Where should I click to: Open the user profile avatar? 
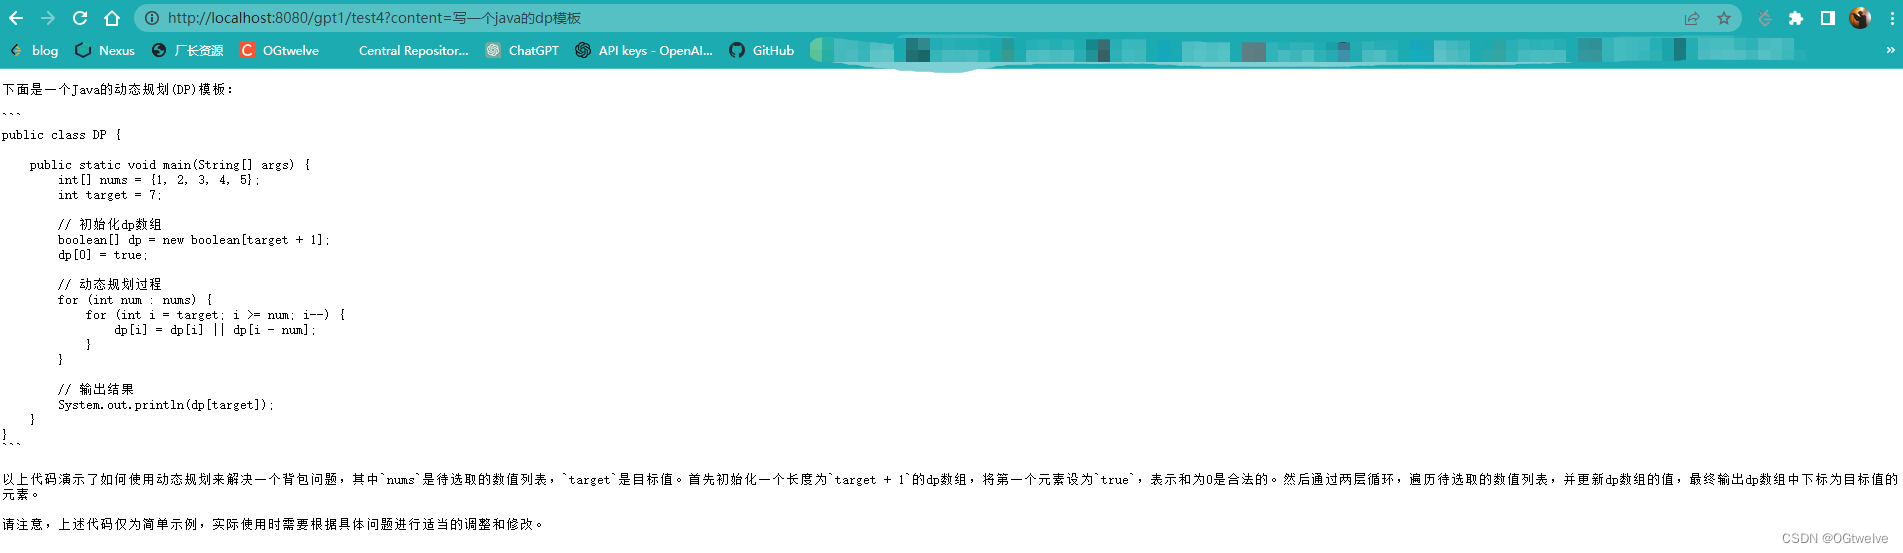[x=1860, y=18]
